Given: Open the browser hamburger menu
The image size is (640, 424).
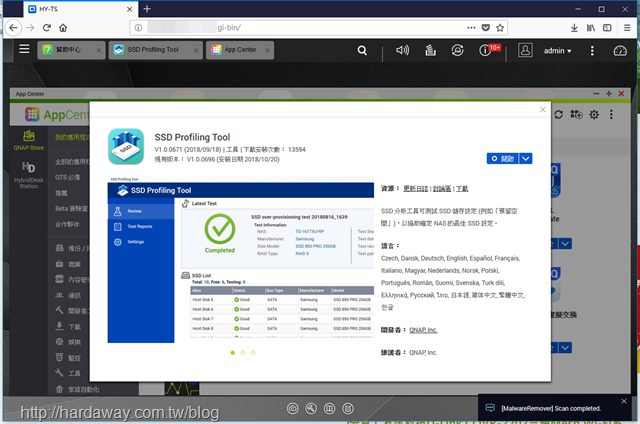Looking at the screenshot, I should click(x=627, y=28).
